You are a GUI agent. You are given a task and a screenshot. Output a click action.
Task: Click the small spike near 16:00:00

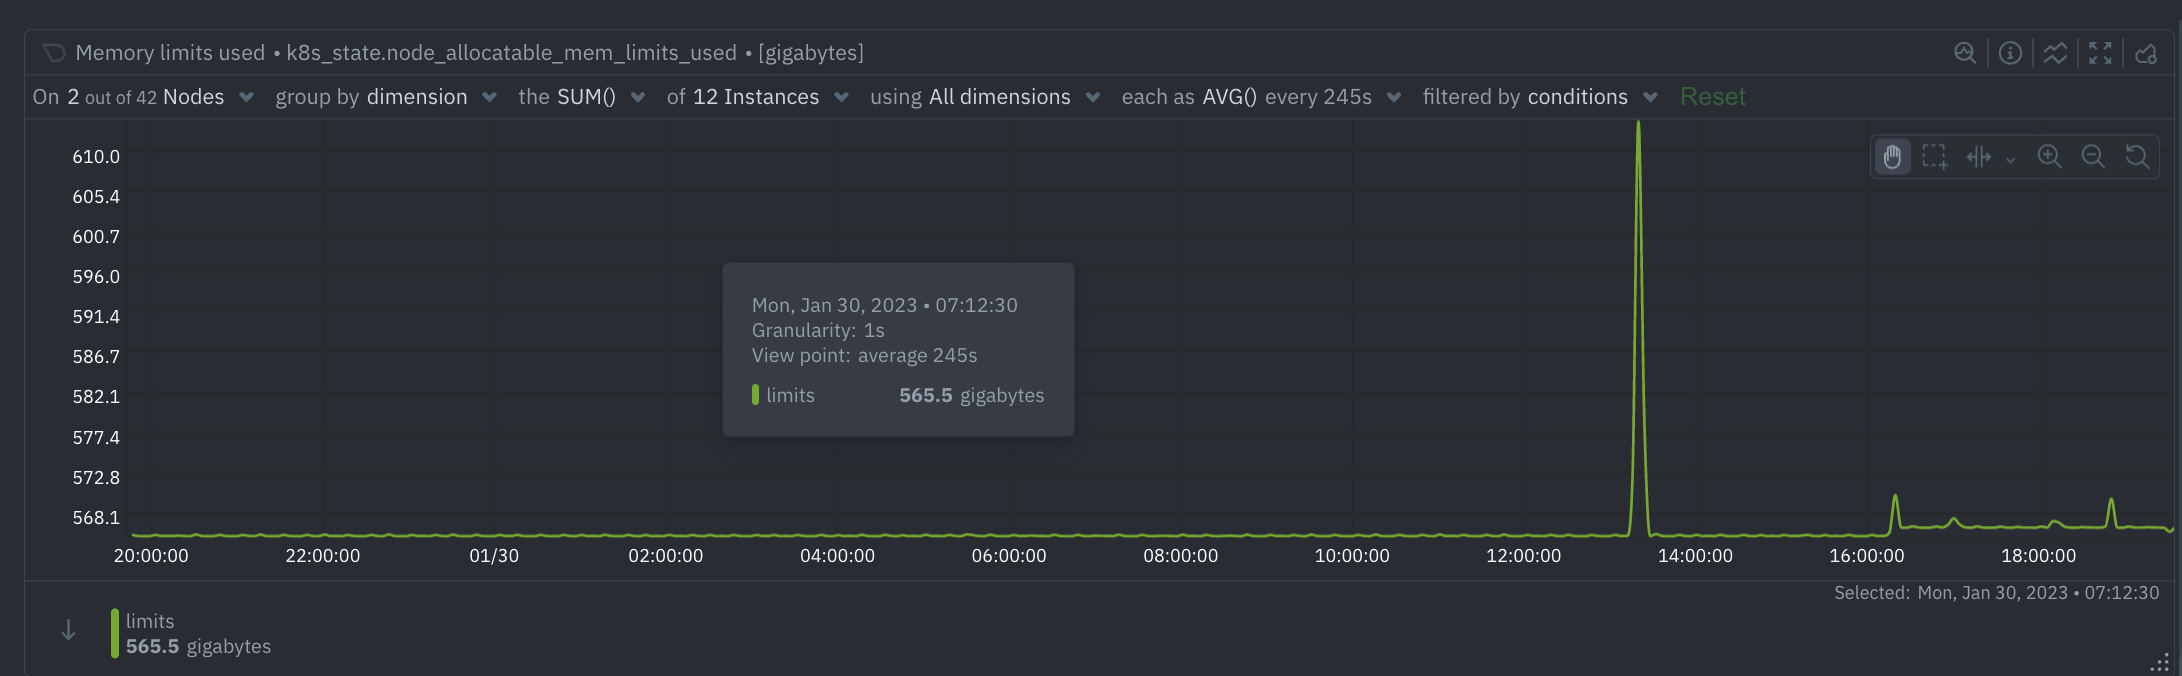point(1895,497)
